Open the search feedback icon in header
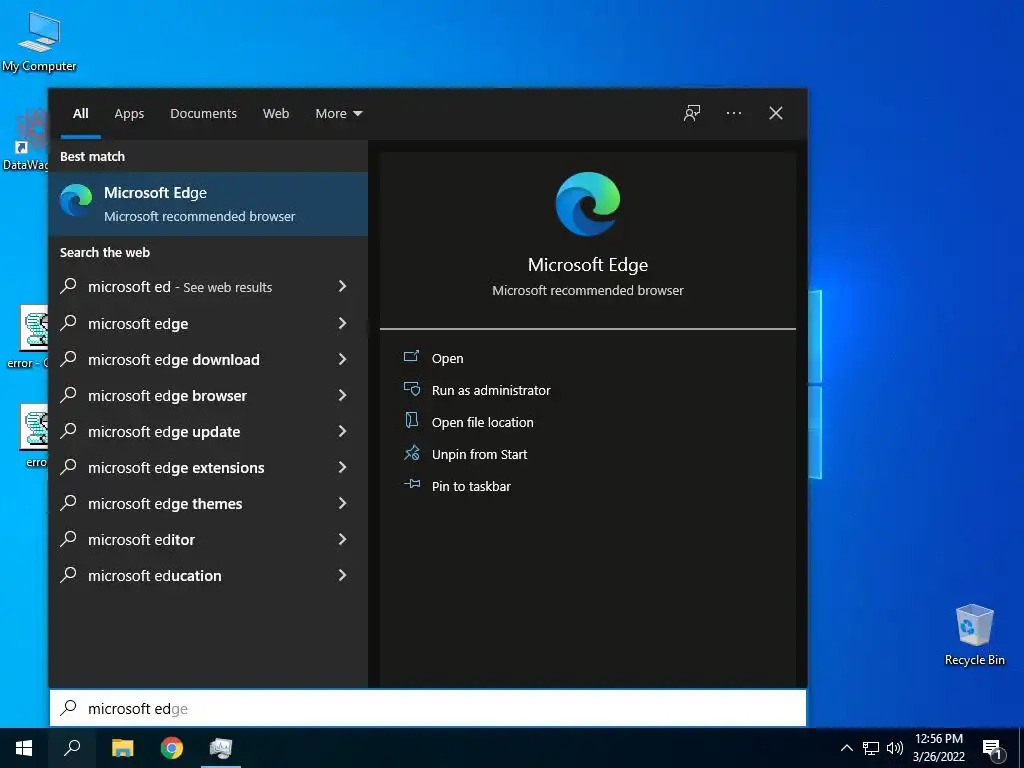1024x768 pixels. (692, 113)
